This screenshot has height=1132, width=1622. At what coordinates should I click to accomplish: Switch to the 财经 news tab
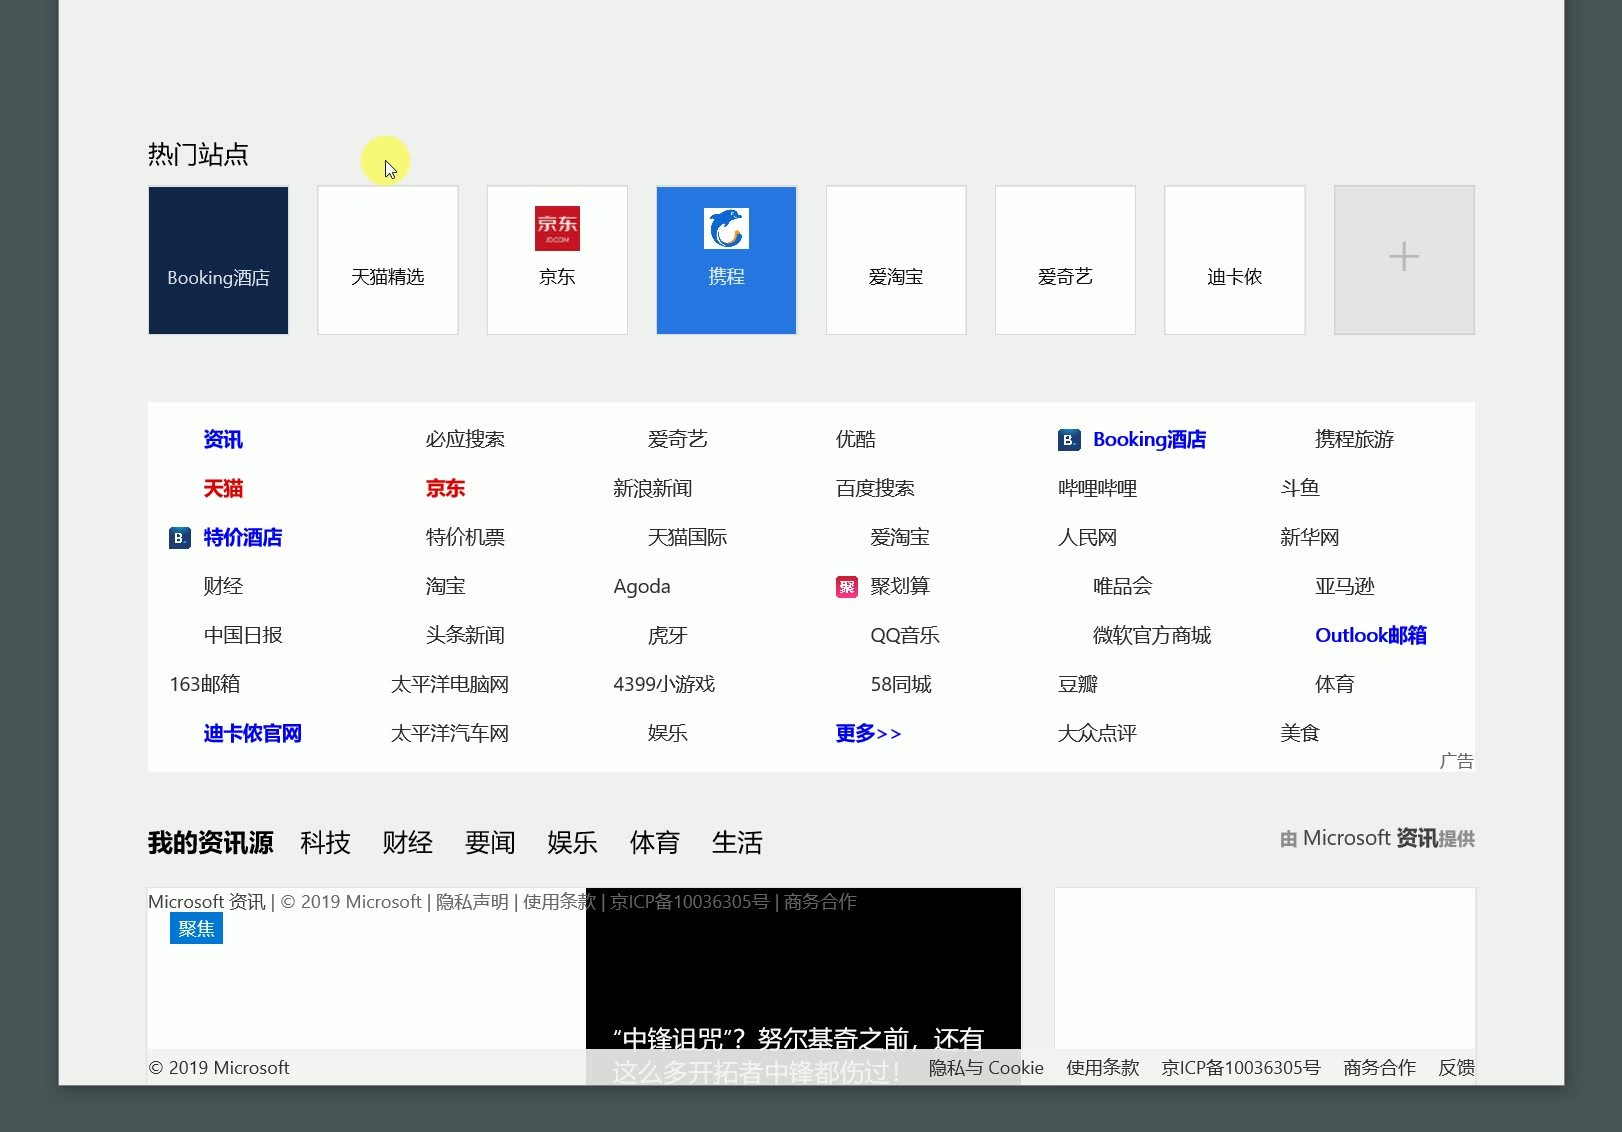tap(408, 843)
